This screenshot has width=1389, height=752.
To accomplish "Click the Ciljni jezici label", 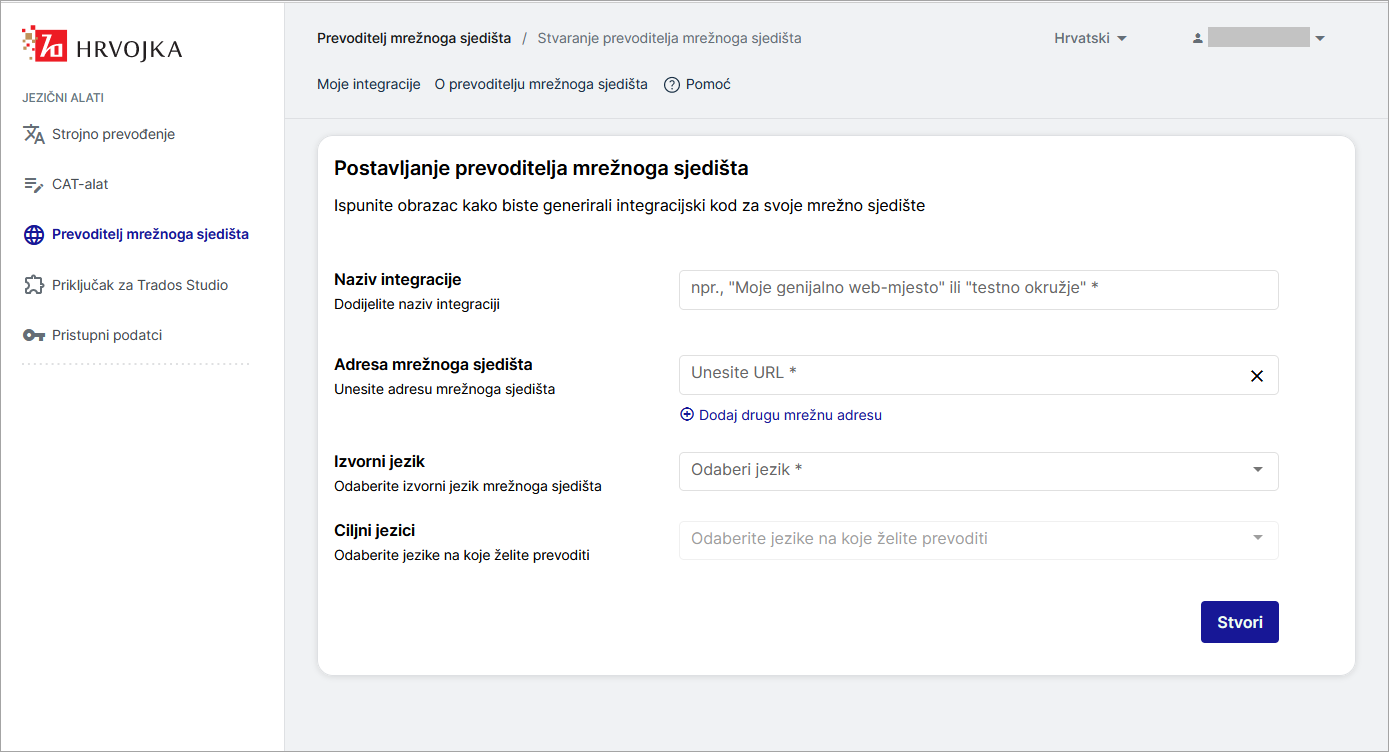I will coord(374,531).
